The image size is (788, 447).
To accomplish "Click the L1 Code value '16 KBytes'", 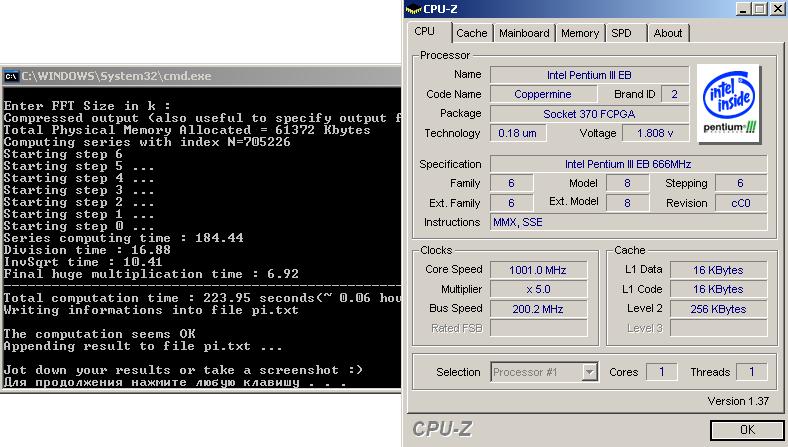I will point(718,289).
